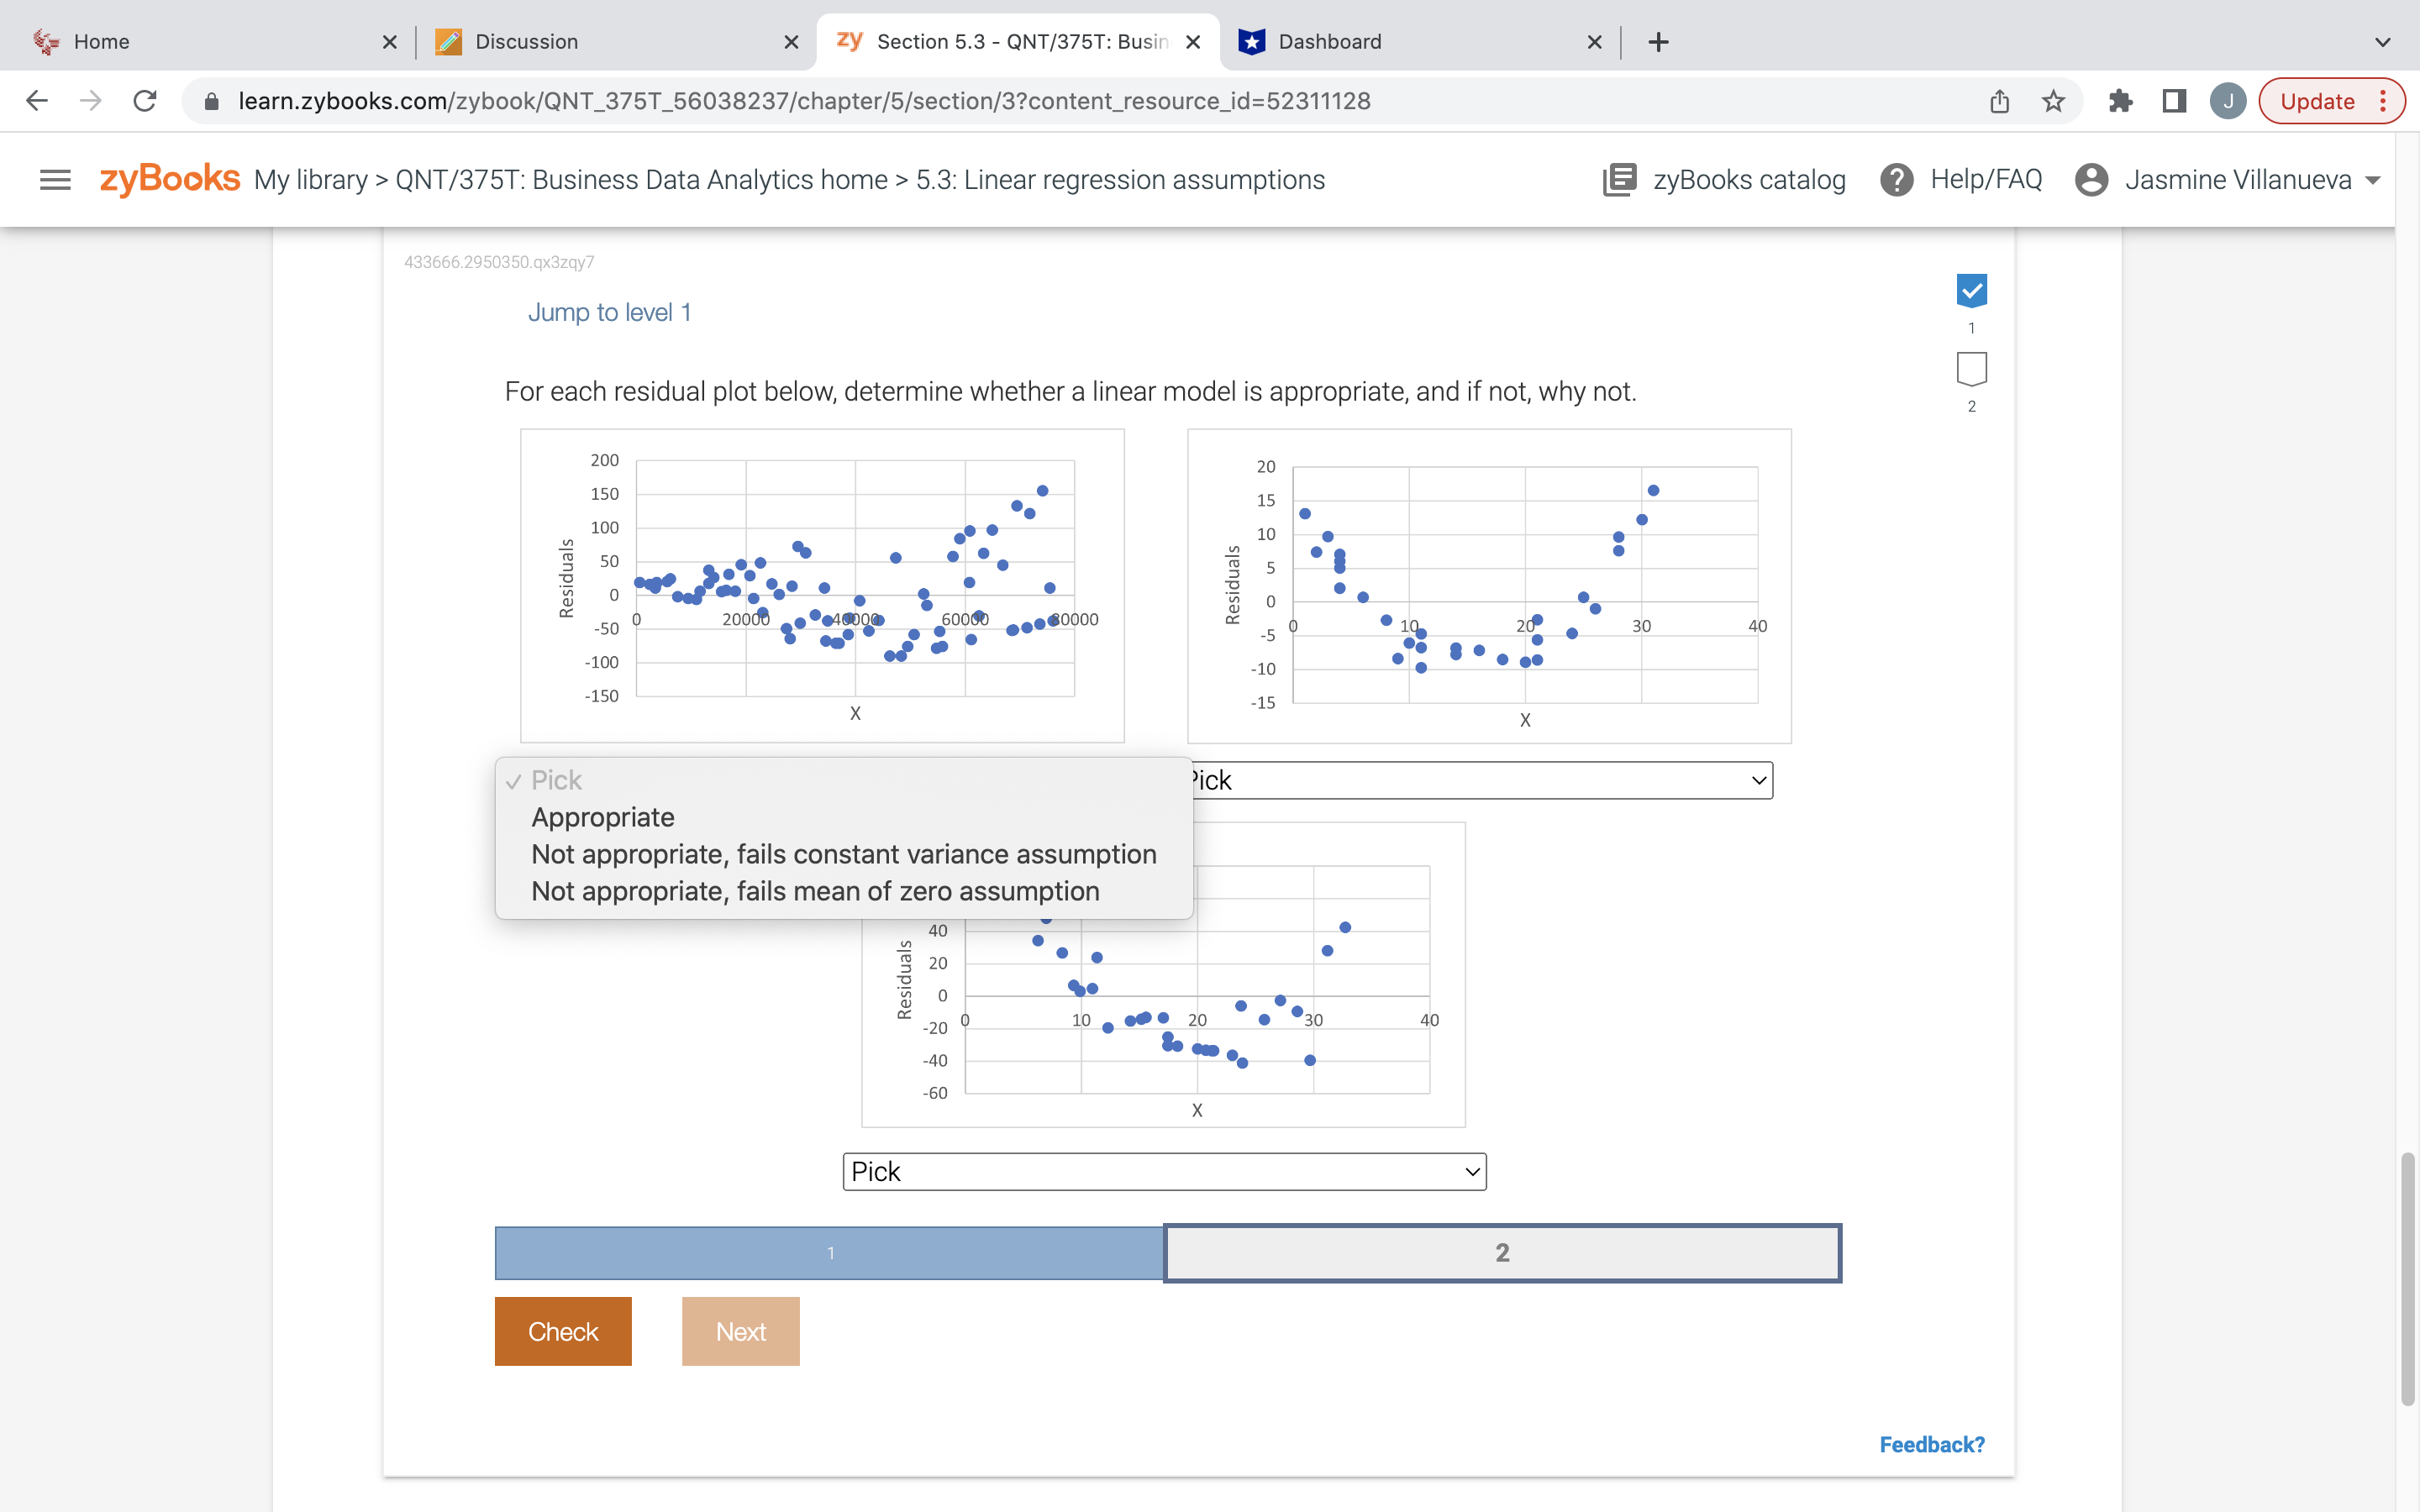Image resolution: width=2420 pixels, height=1512 pixels.
Task: Open the zyBooks hamburger menu
Action: 55,180
